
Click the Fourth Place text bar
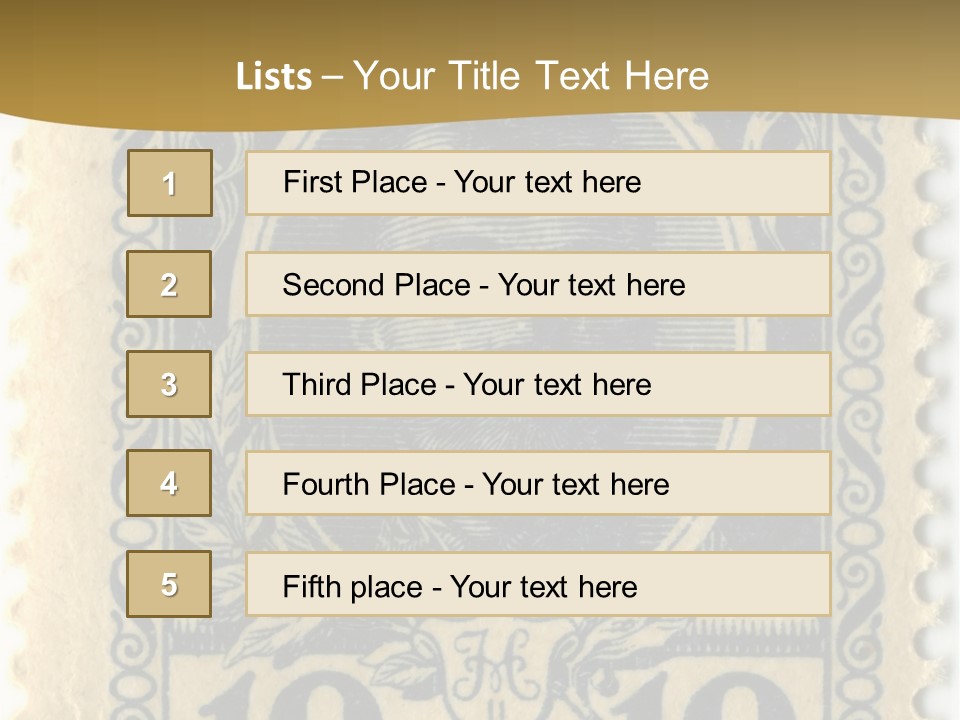tap(538, 483)
